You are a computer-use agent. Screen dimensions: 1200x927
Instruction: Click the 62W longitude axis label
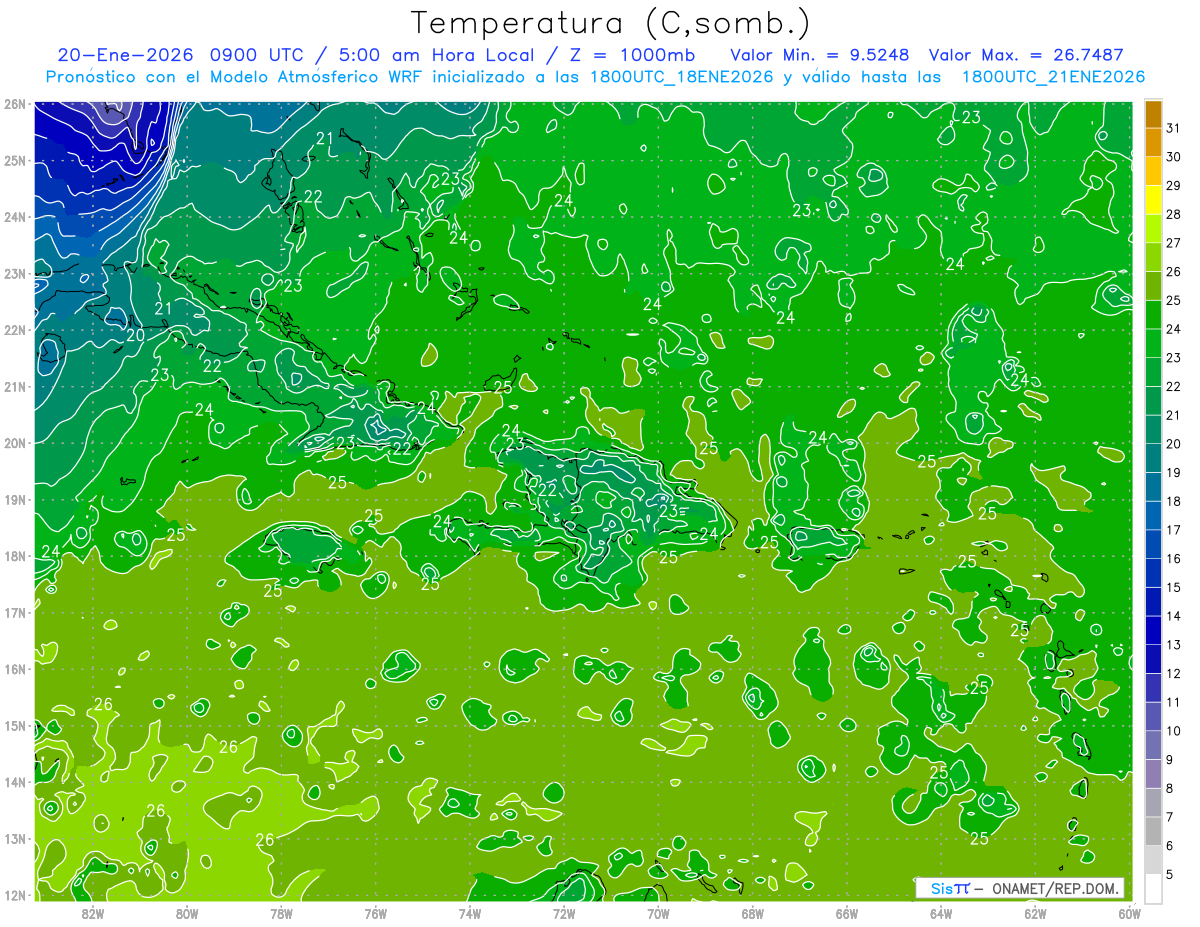(1035, 913)
